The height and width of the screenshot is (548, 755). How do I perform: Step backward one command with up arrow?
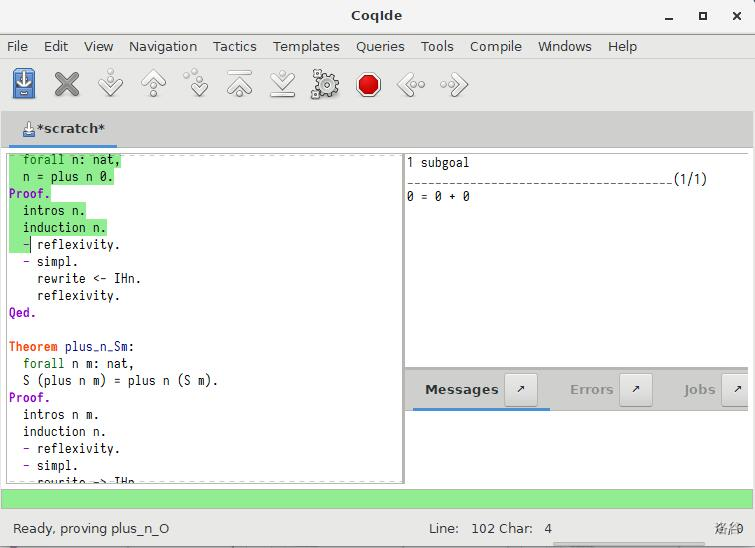[x=153, y=84]
